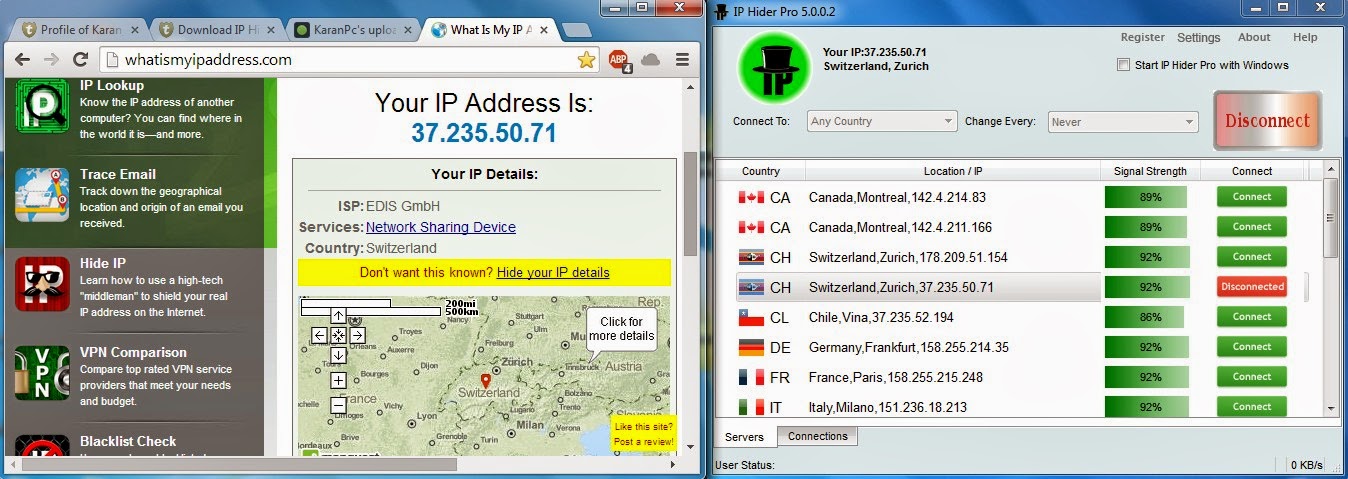Click the Blacklist Check sidebar icon
Viewport: 1348px width, 479px height.
42,447
